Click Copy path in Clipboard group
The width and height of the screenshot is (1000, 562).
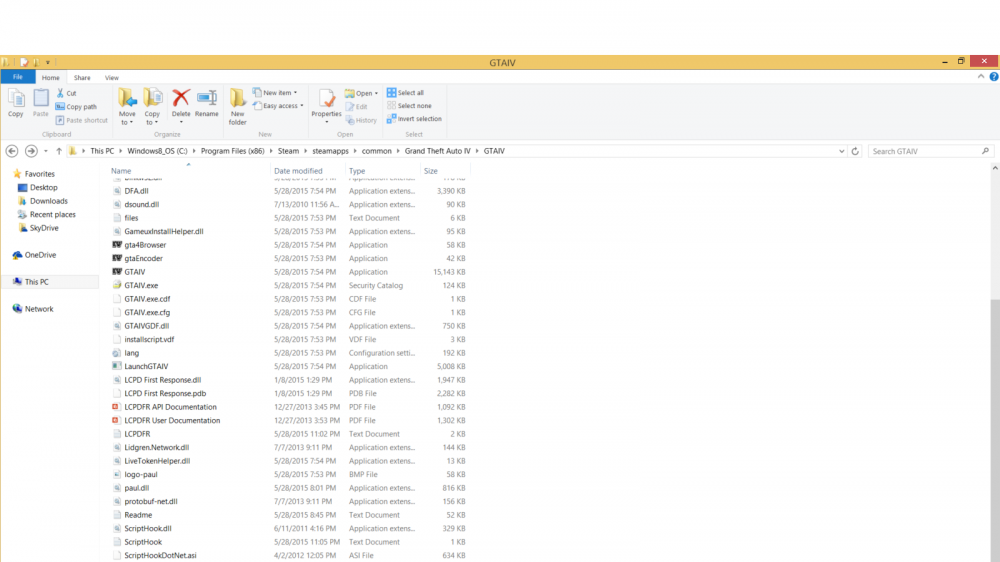click(76, 107)
